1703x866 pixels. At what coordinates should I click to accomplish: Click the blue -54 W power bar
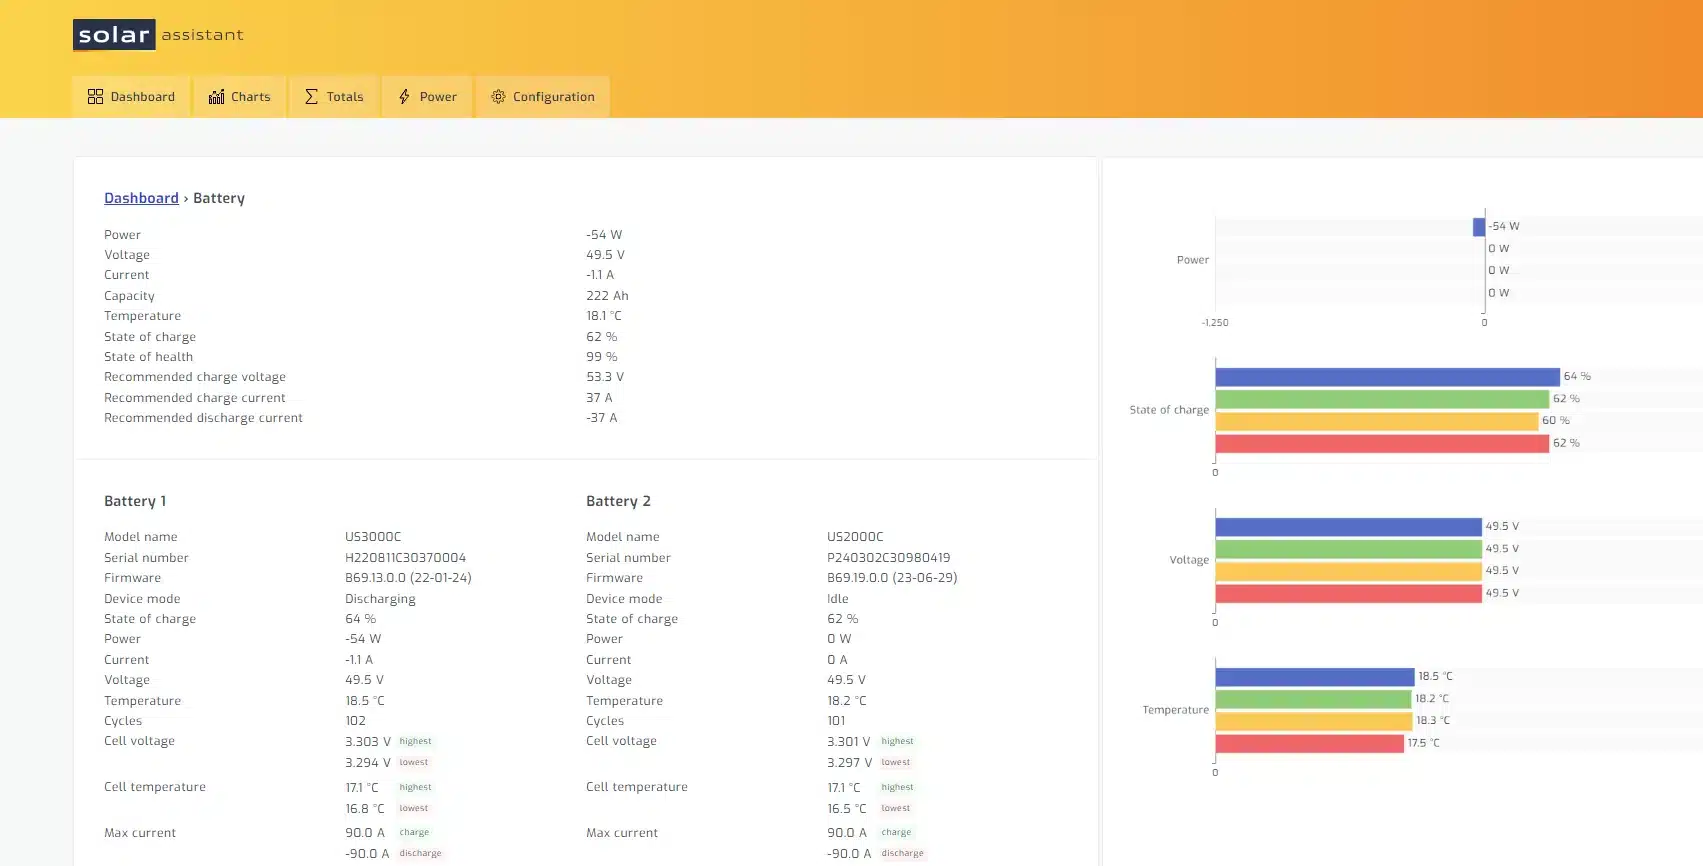pyautogui.click(x=1479, y=227)
